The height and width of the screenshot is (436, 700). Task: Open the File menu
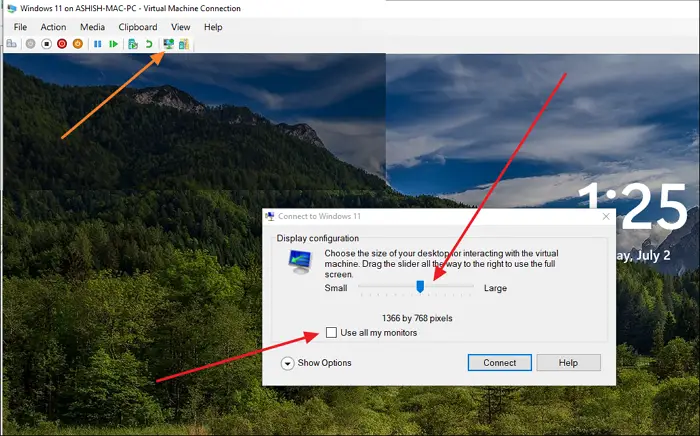[x=20, y=27]
